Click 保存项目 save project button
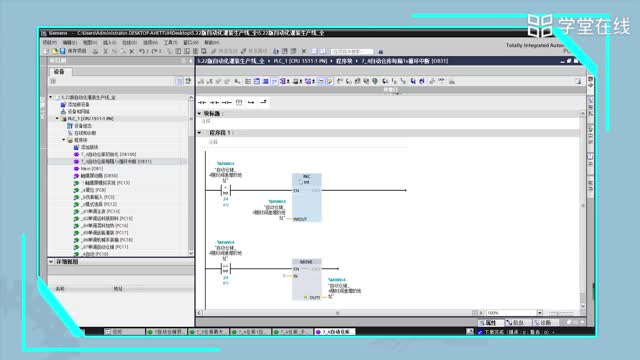This screenshot has height=360, width=640. click(x=73, y=51)
